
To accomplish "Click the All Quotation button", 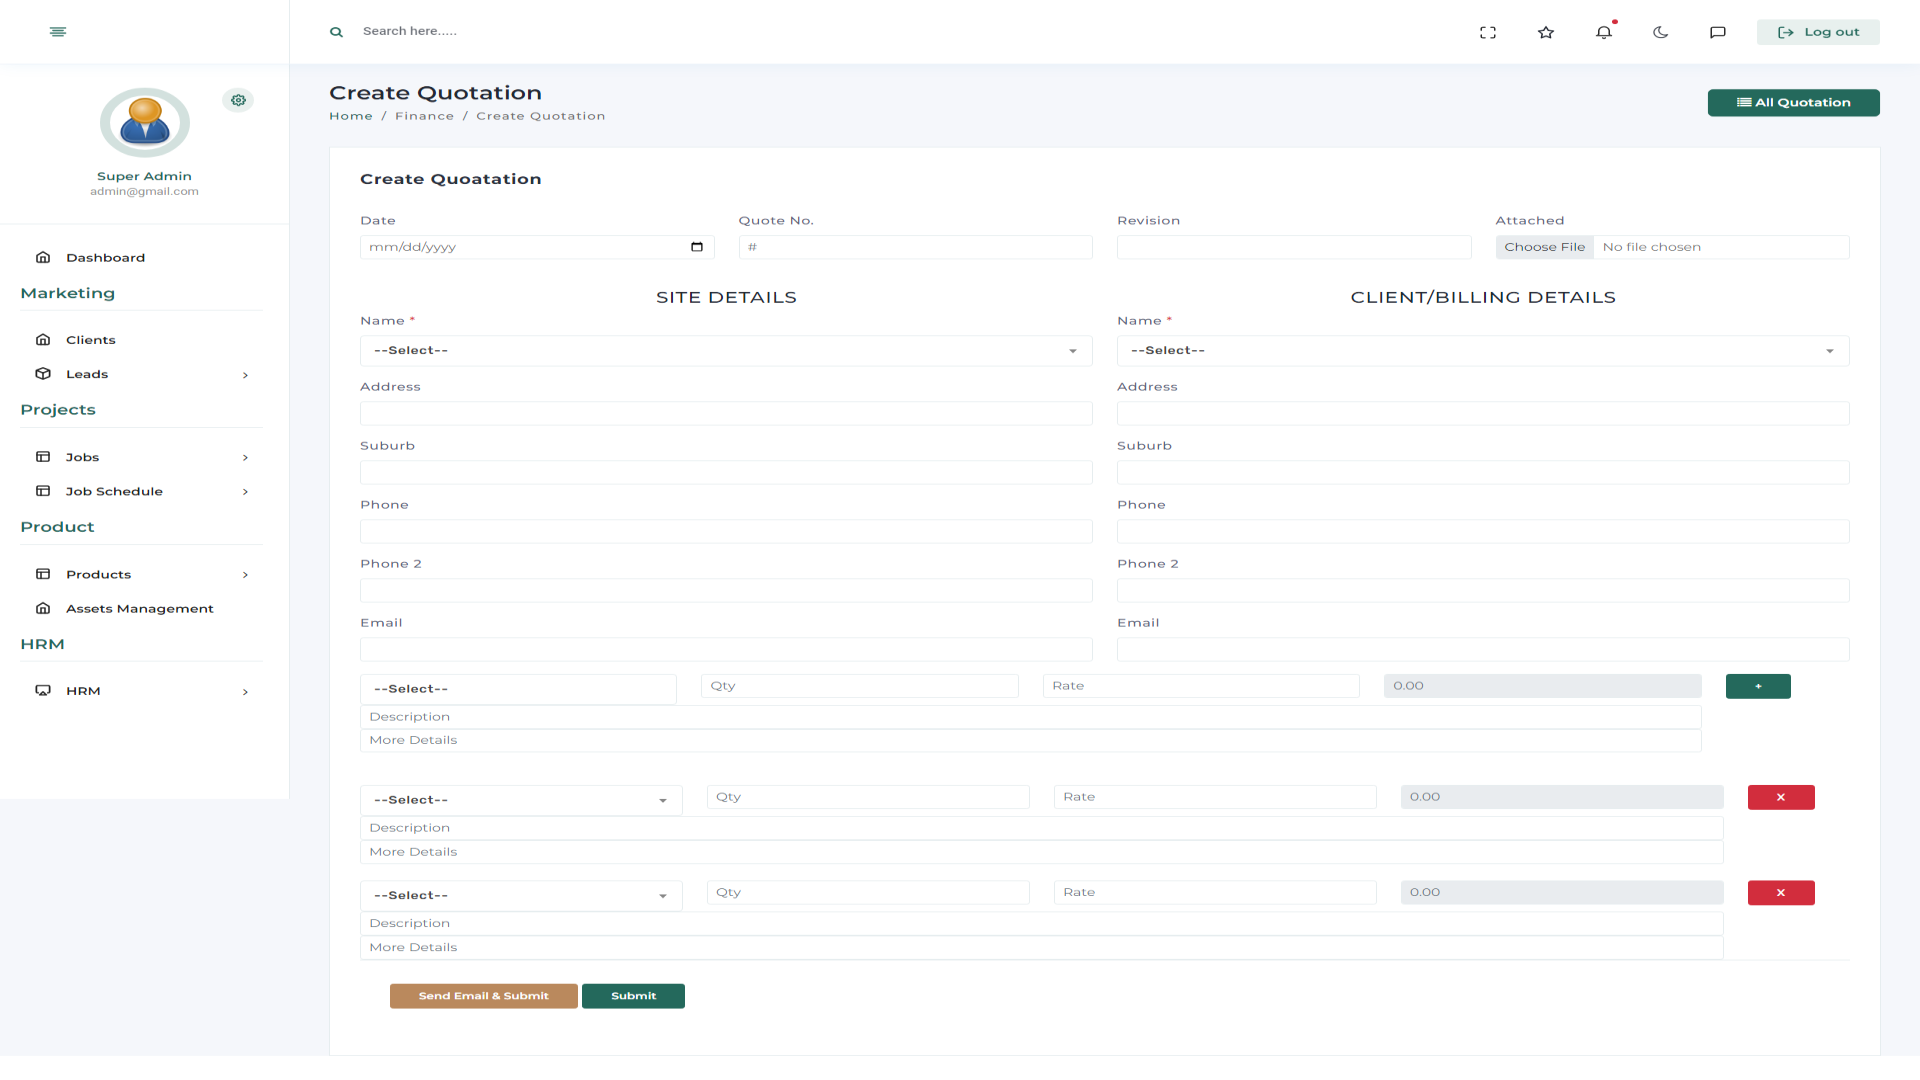I will [1793, 102].
